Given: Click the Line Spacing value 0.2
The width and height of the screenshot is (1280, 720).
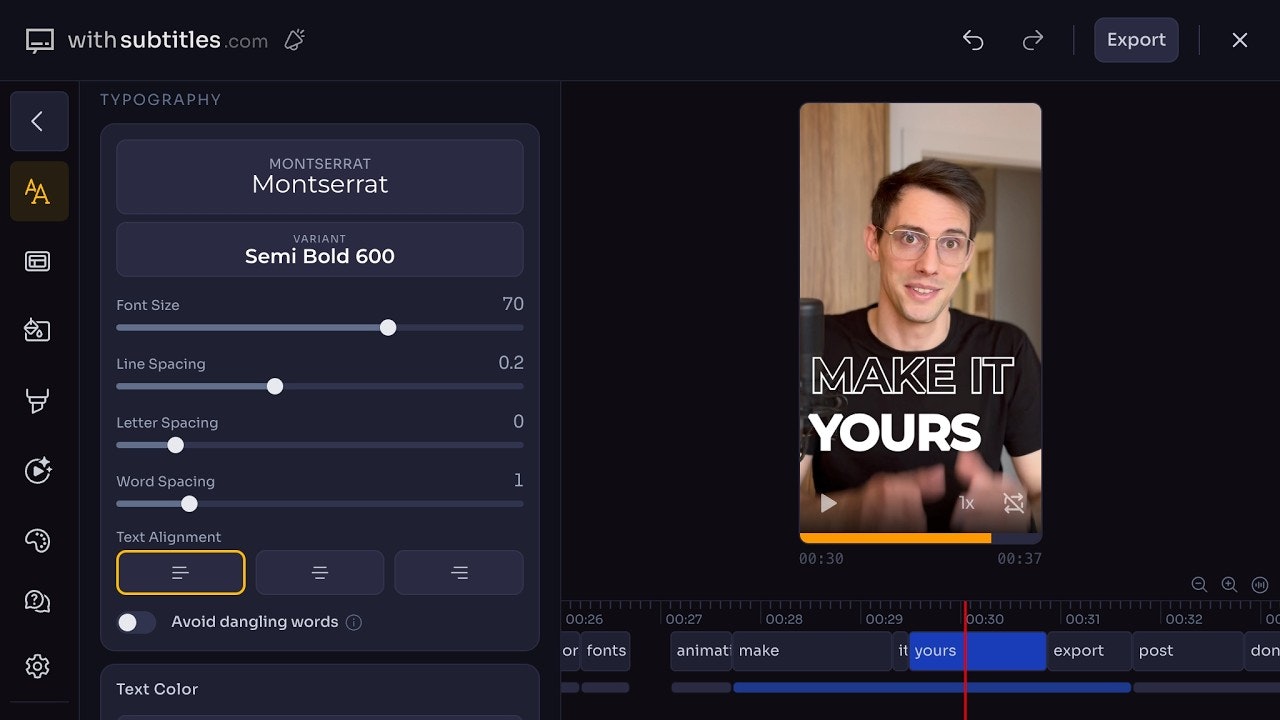Looking at the screenshot, I should [x=511, y=363].
